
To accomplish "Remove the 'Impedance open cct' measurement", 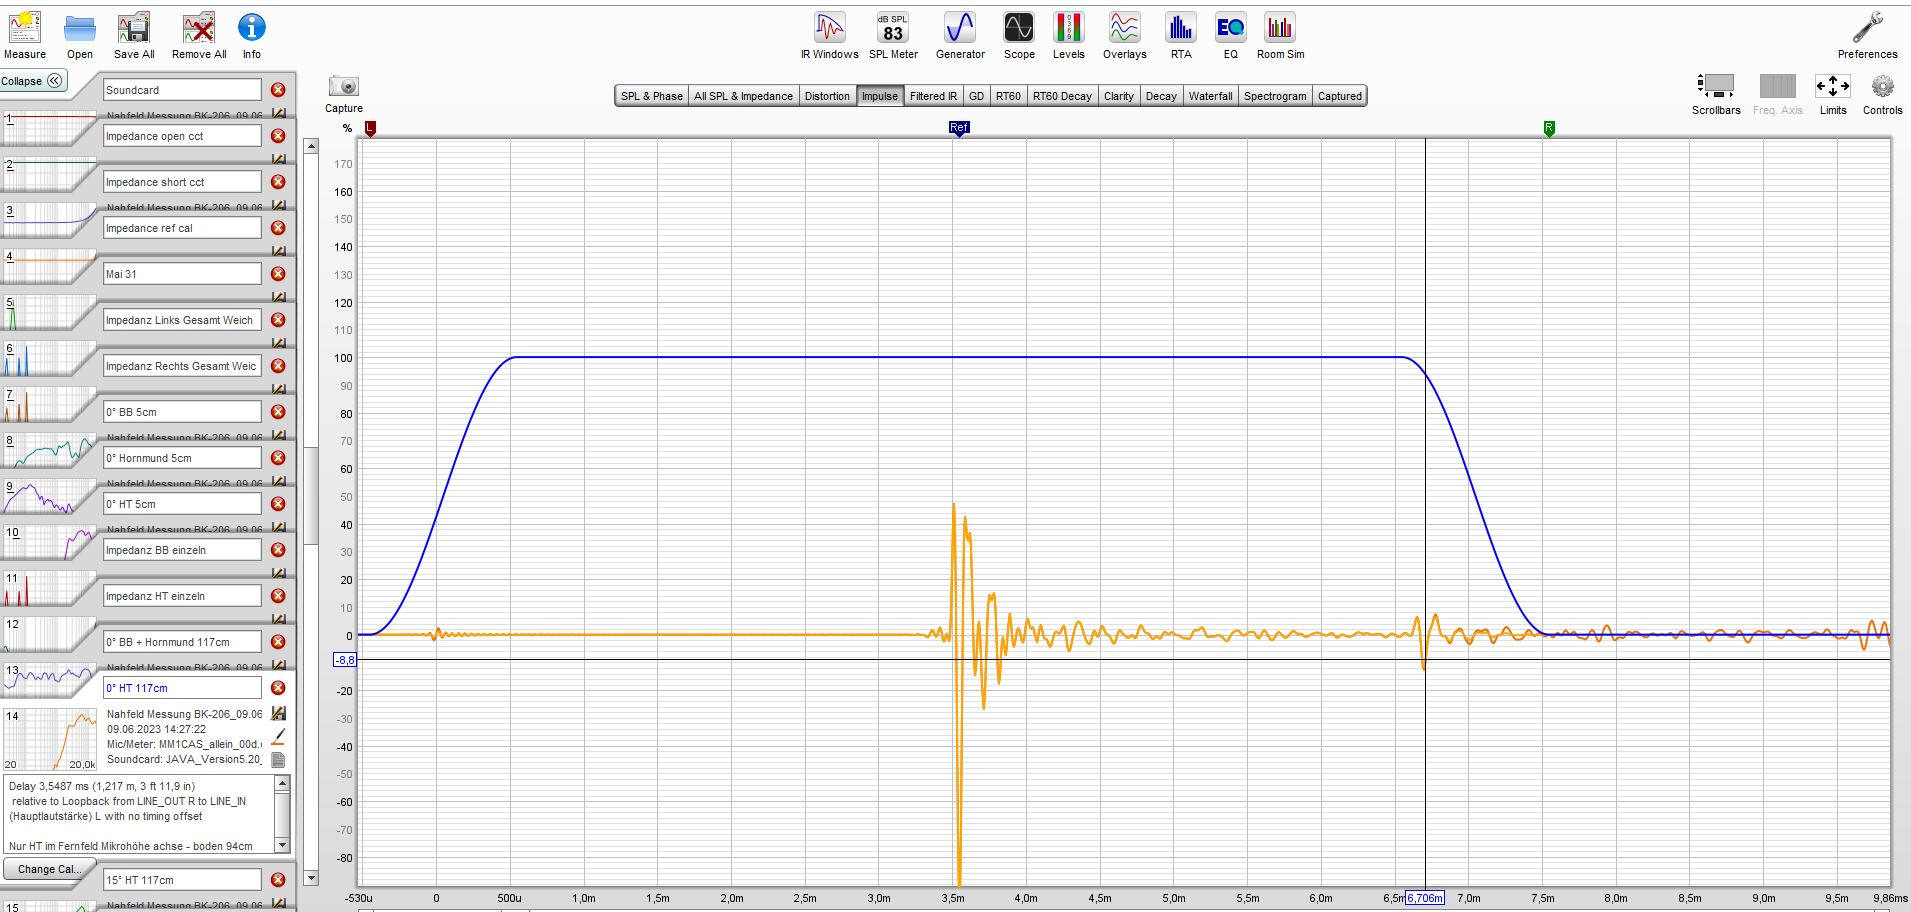I will coord(278,136).
